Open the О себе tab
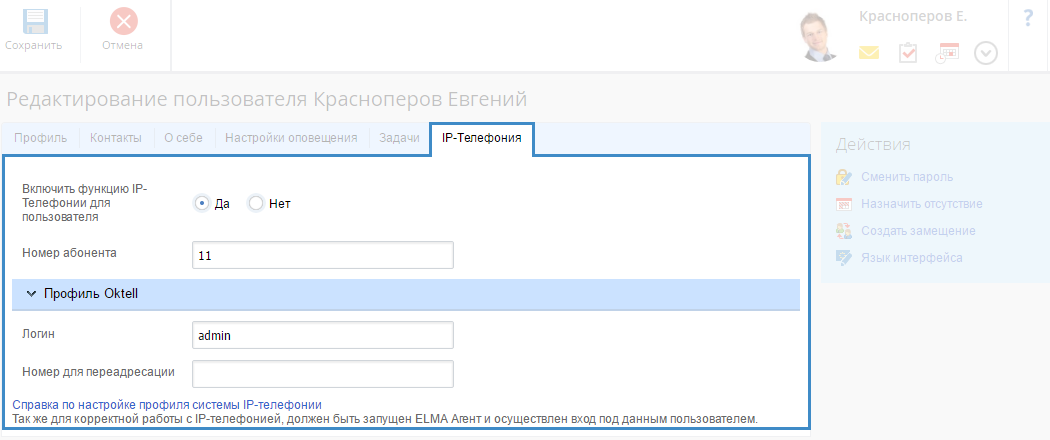This screenshot has width=1050, height=440. (183, 138)
